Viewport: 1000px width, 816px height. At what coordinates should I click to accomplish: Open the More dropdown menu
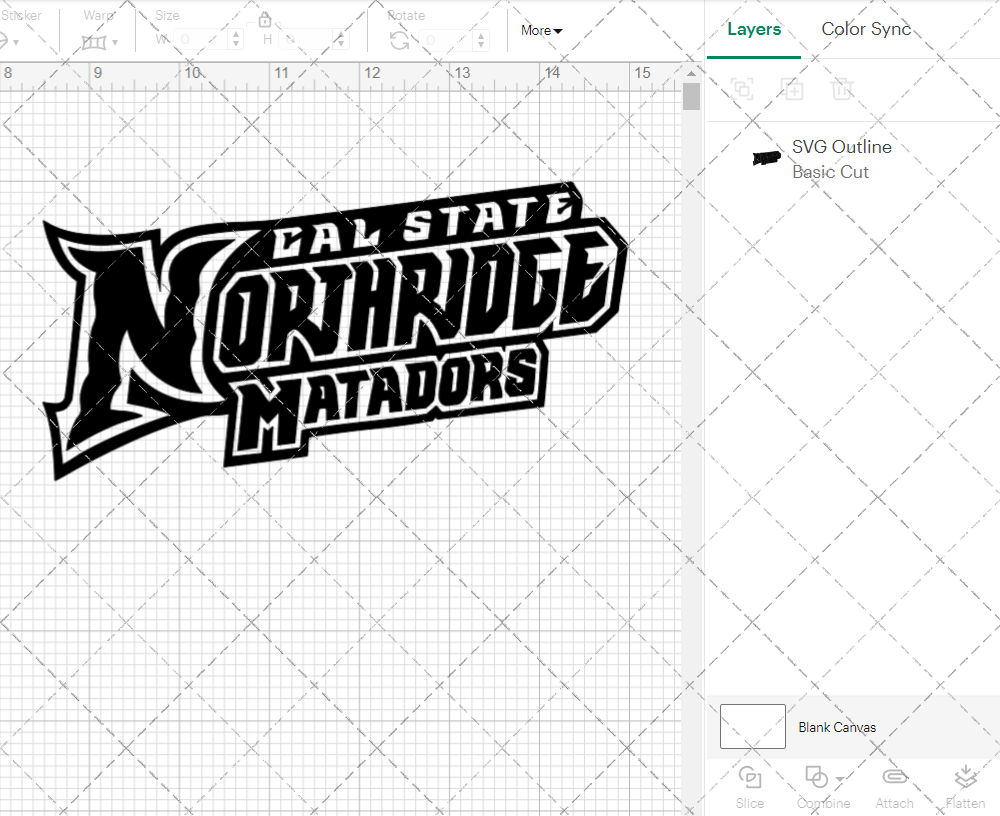click(x=540, y=30)
